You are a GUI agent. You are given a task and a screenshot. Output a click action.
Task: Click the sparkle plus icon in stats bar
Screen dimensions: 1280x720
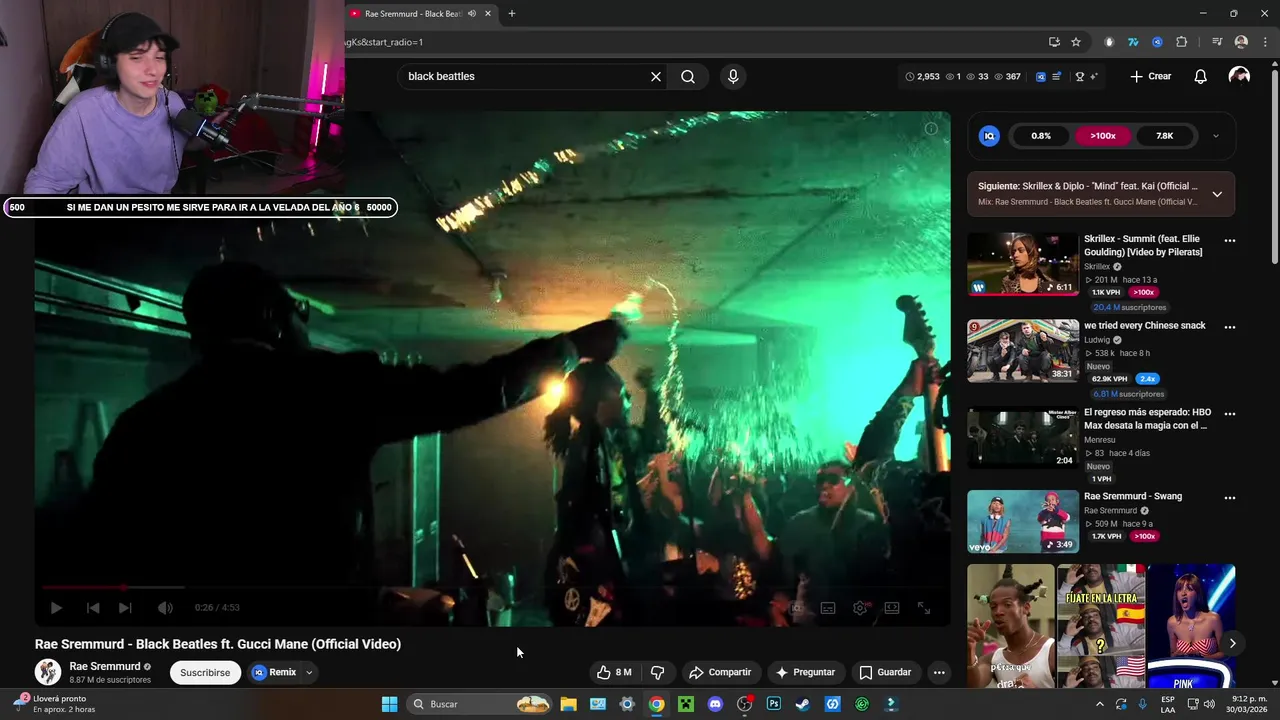[x=1093, y=76]
